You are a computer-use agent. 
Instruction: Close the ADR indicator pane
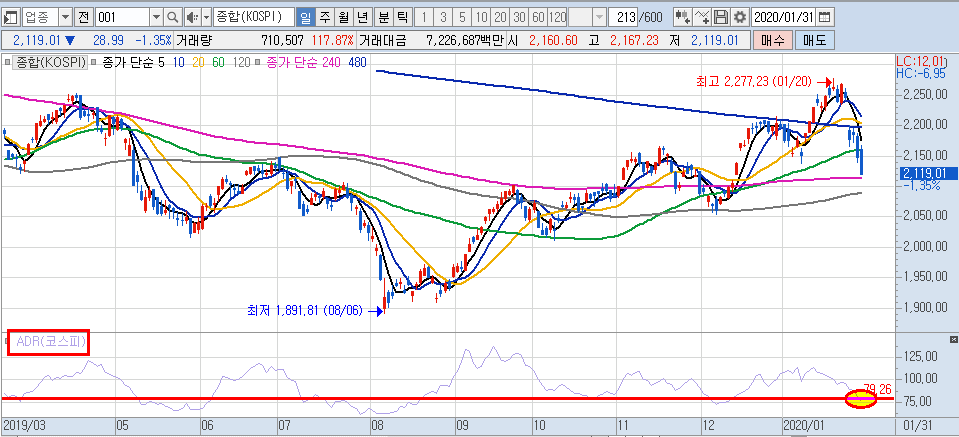click(x=953, y=339)
